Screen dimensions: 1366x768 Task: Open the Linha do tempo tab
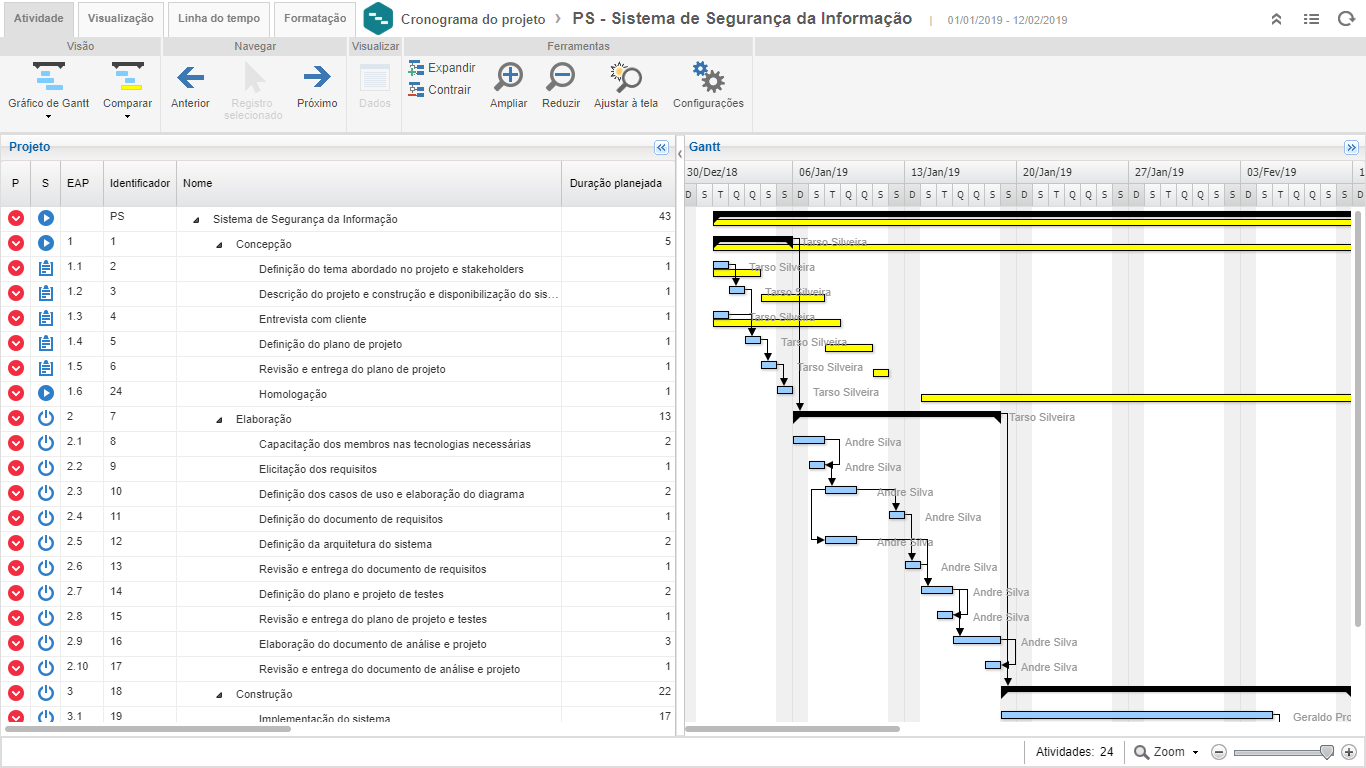[x=218, y=18]
